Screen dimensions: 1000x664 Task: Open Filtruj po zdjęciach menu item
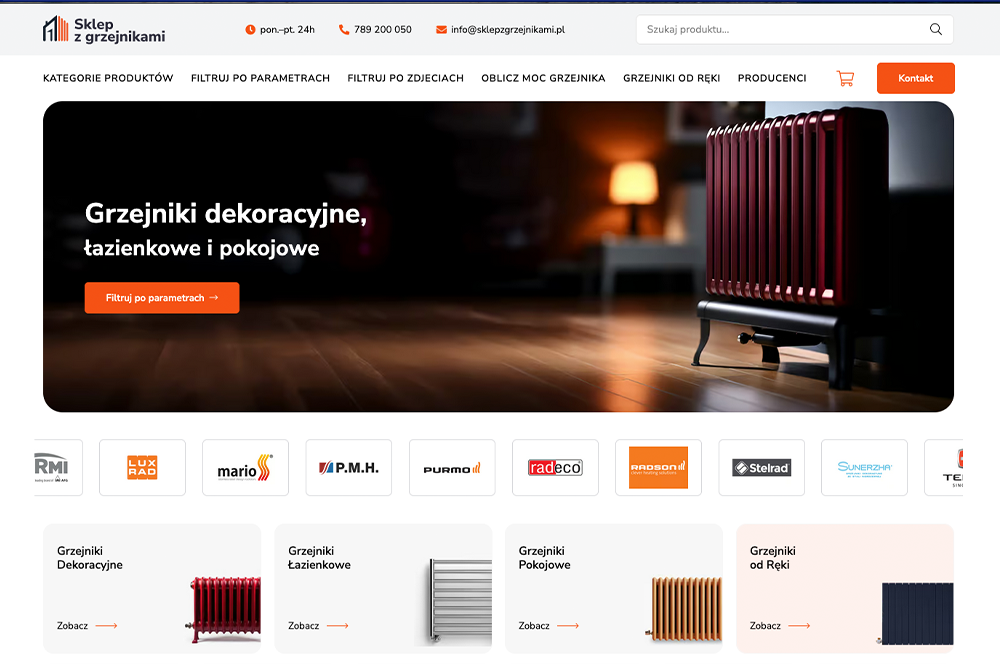[x=405, y=78]
